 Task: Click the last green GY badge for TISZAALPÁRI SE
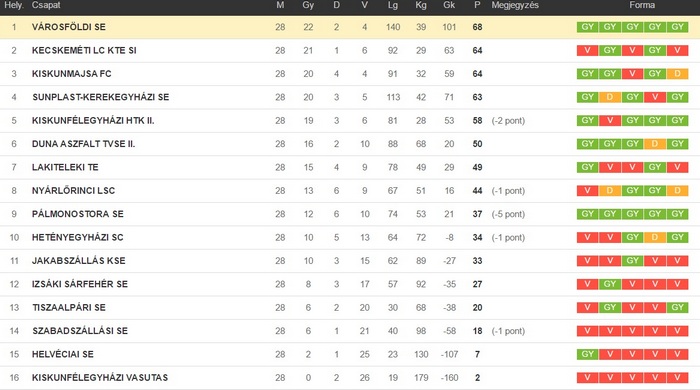pyautogui.click(x=677, y=307)
